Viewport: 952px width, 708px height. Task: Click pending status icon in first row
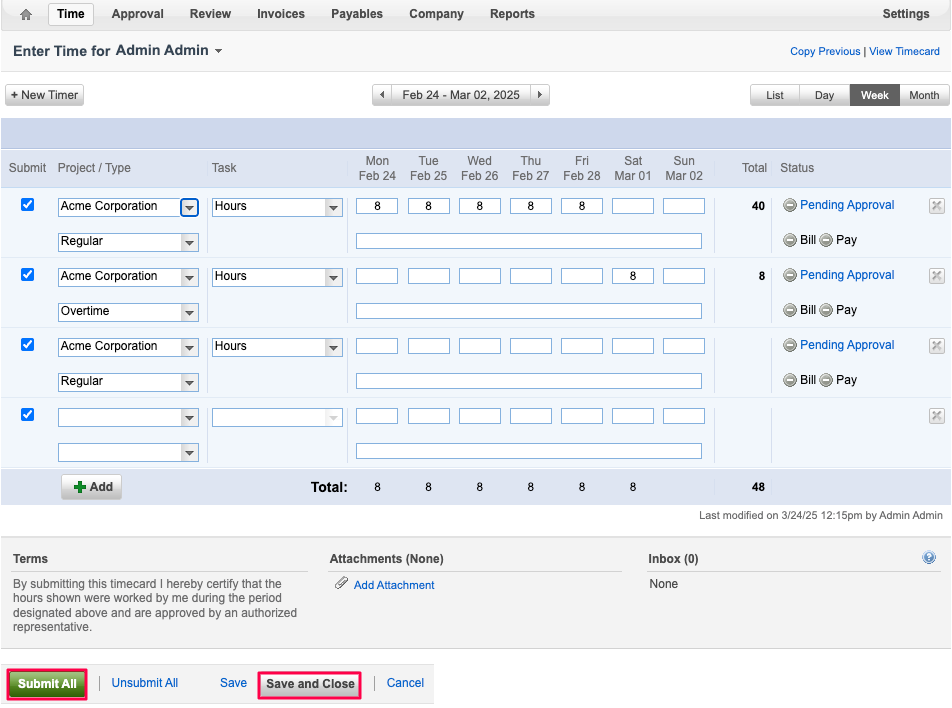pyautogui.click(x=790, y=205)
